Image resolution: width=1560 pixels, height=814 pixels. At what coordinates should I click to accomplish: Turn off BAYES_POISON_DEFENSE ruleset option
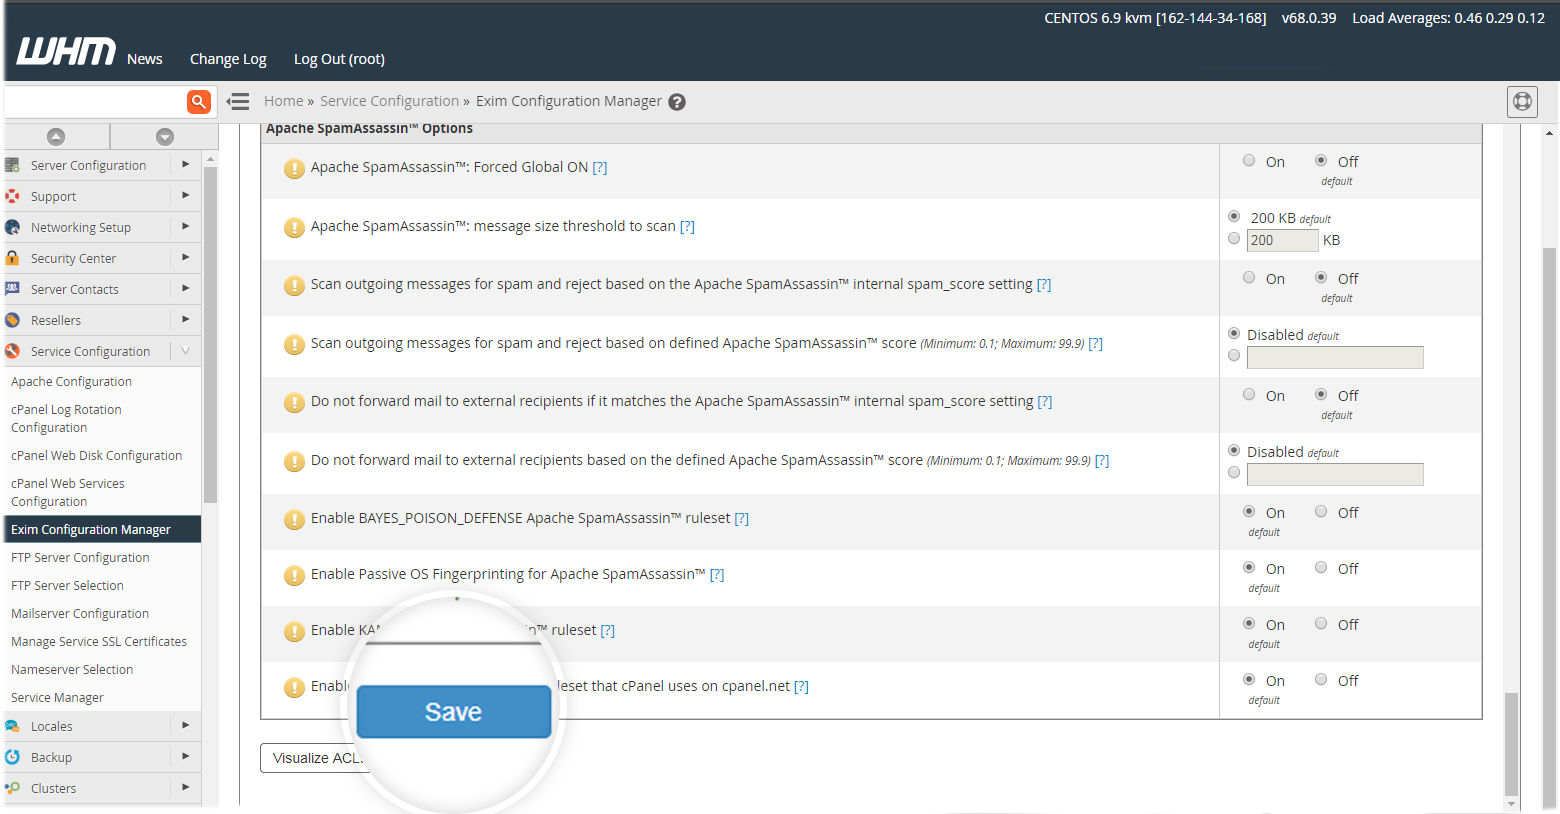coord(1321,512)
